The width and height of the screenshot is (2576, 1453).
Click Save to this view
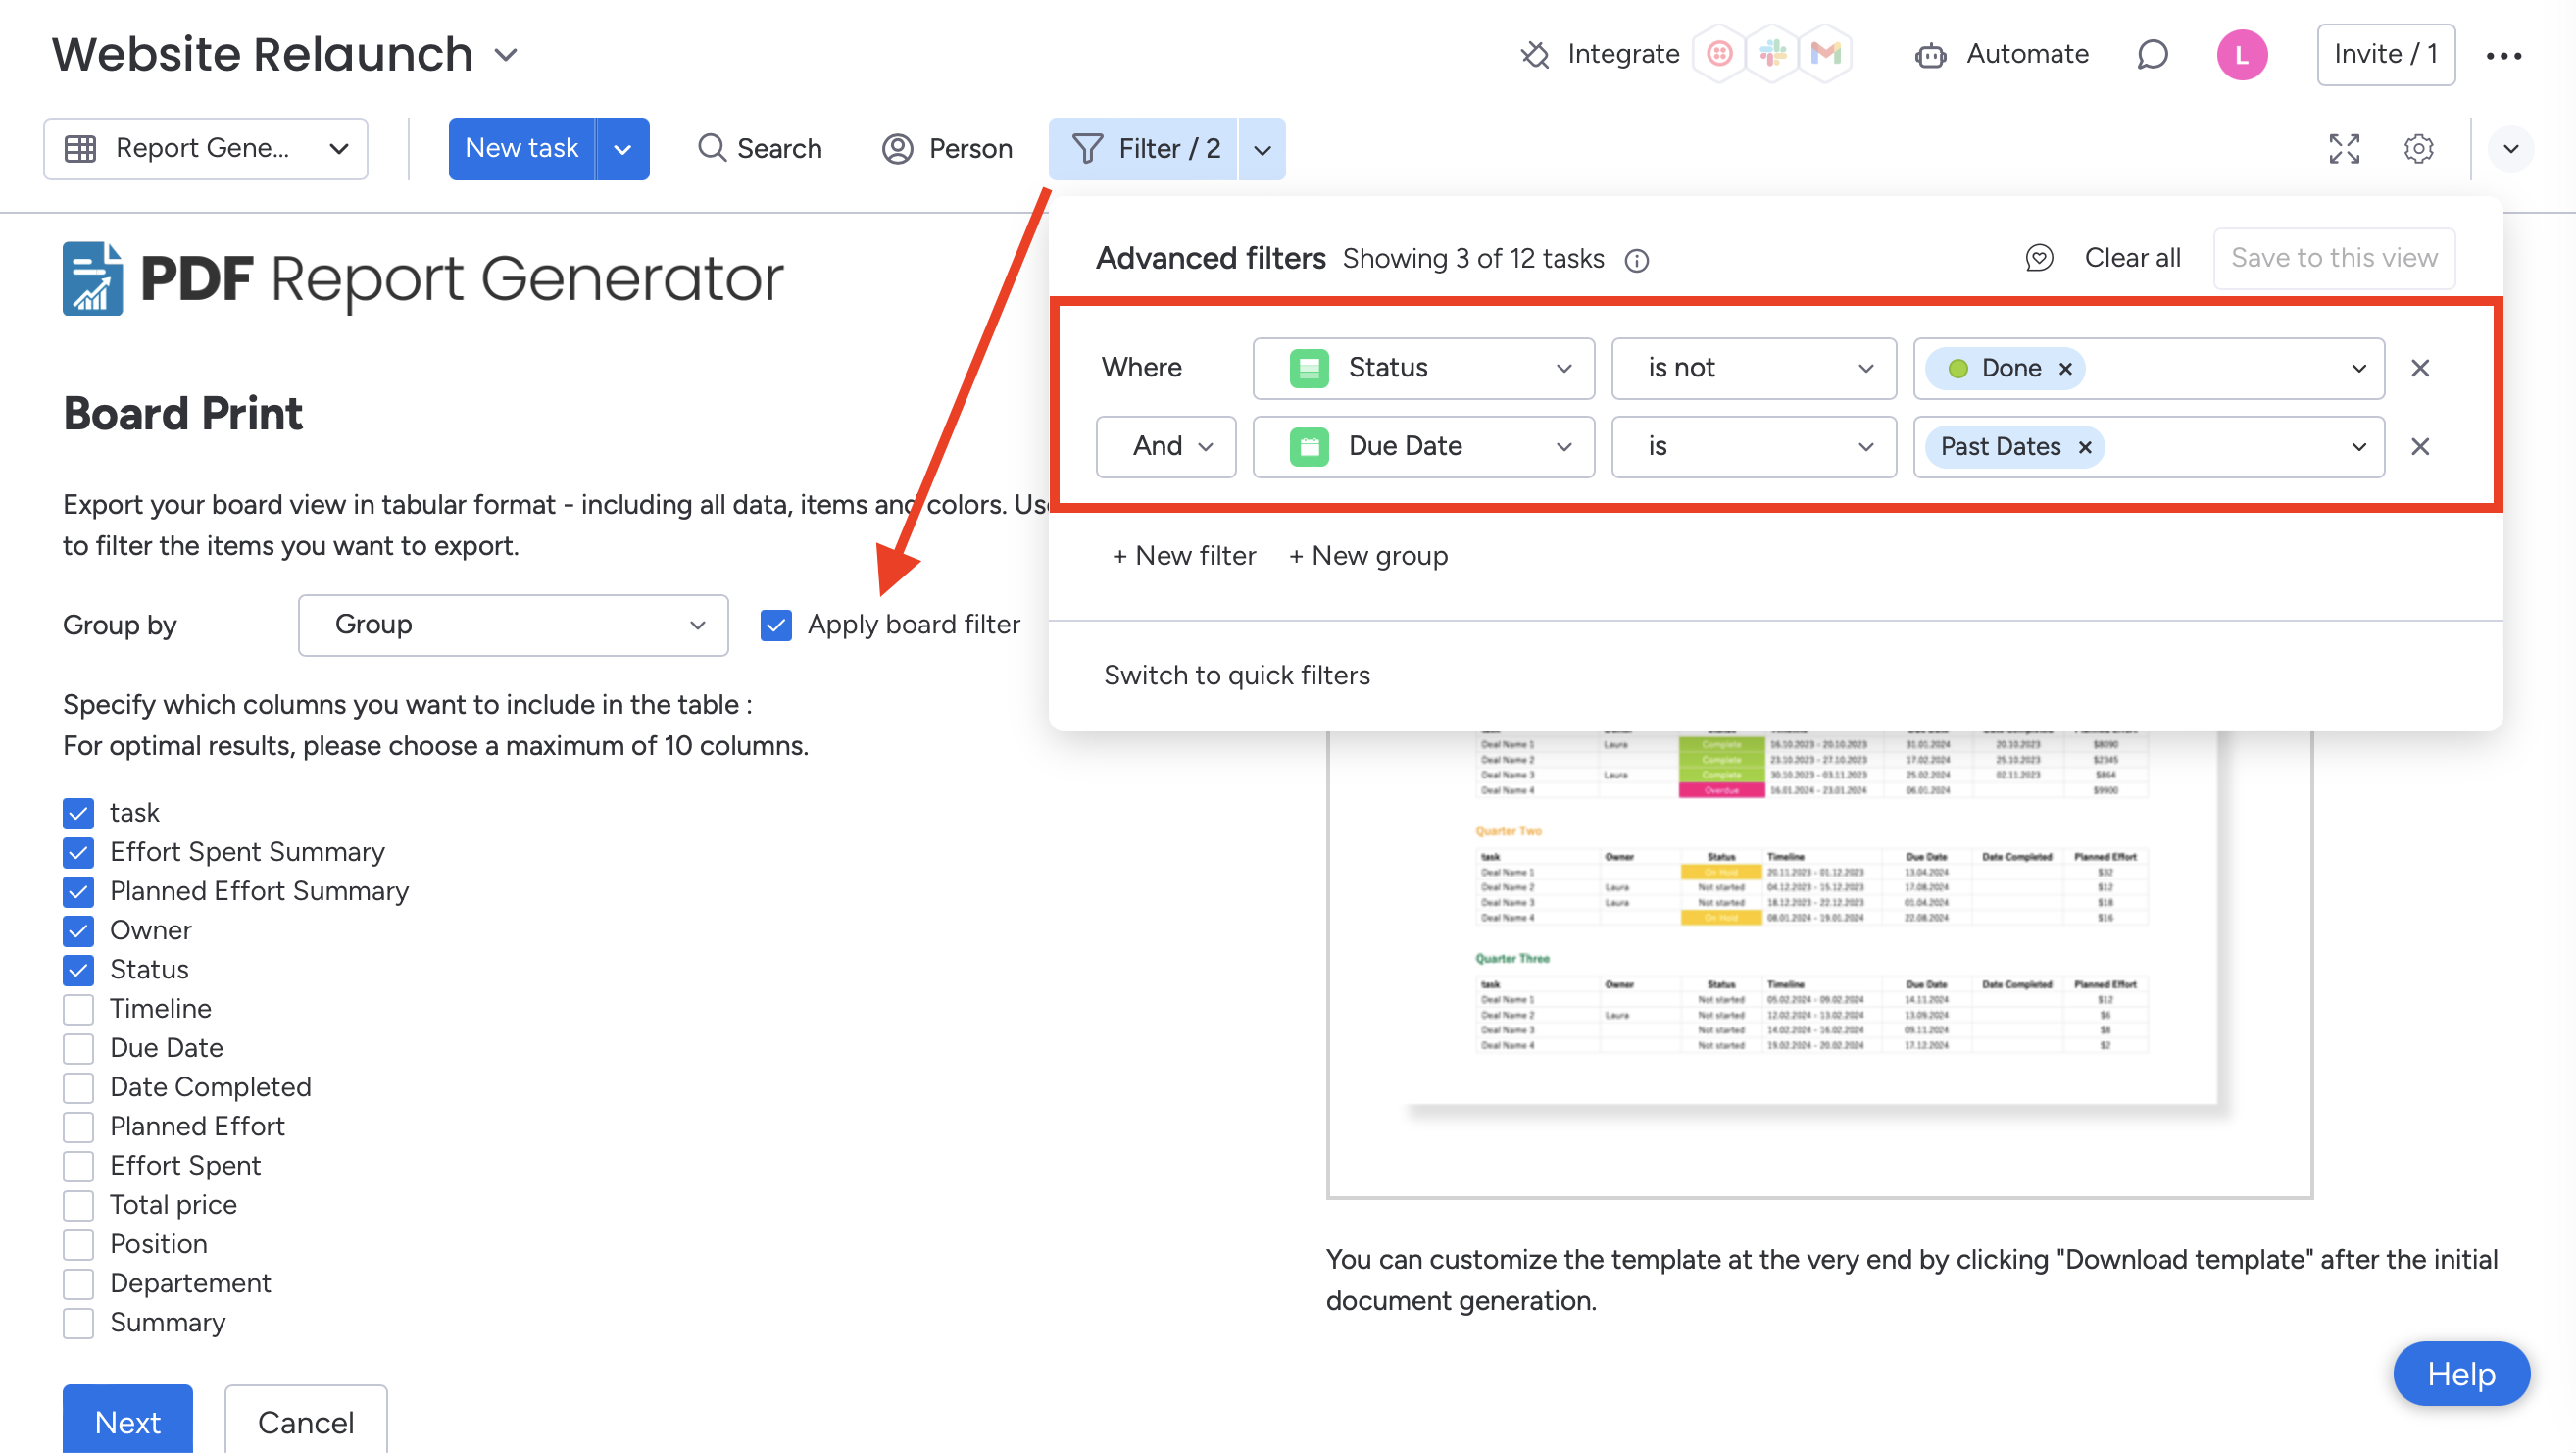click(2334, 258)
